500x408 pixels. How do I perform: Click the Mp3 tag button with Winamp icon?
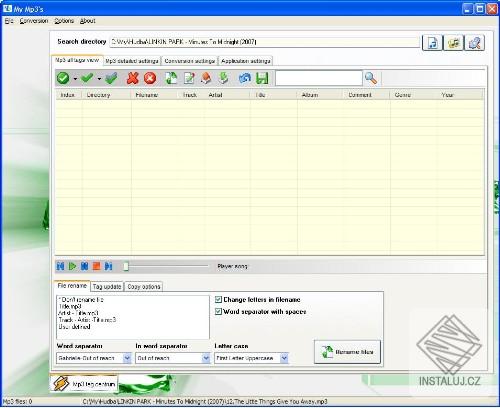click(84, 384)
